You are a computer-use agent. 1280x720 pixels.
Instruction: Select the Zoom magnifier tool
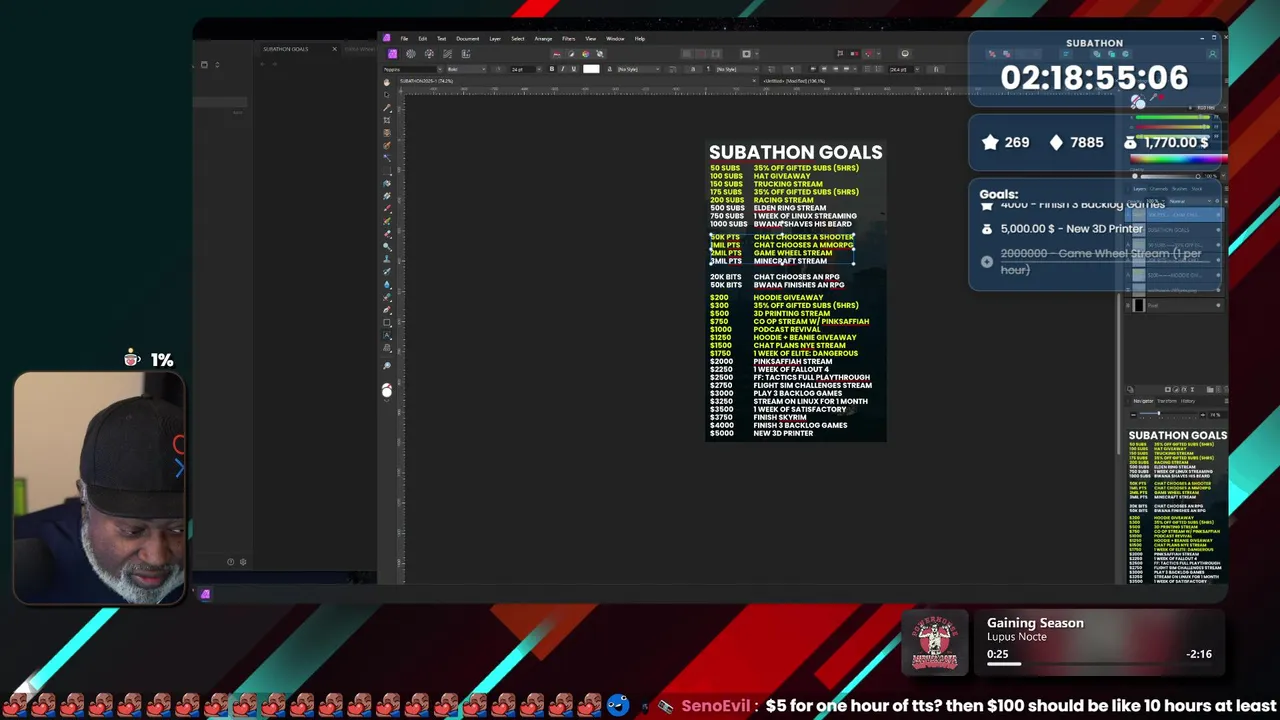click(x=387, y=365)
